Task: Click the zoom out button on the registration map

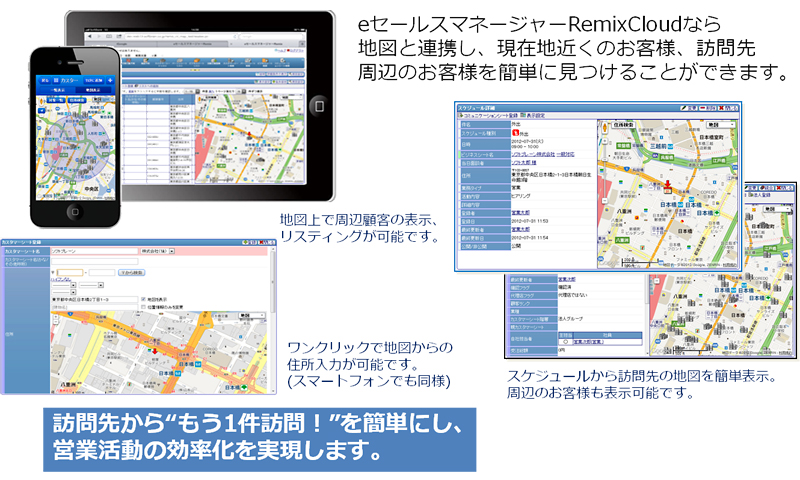Action: coord(56,322)
